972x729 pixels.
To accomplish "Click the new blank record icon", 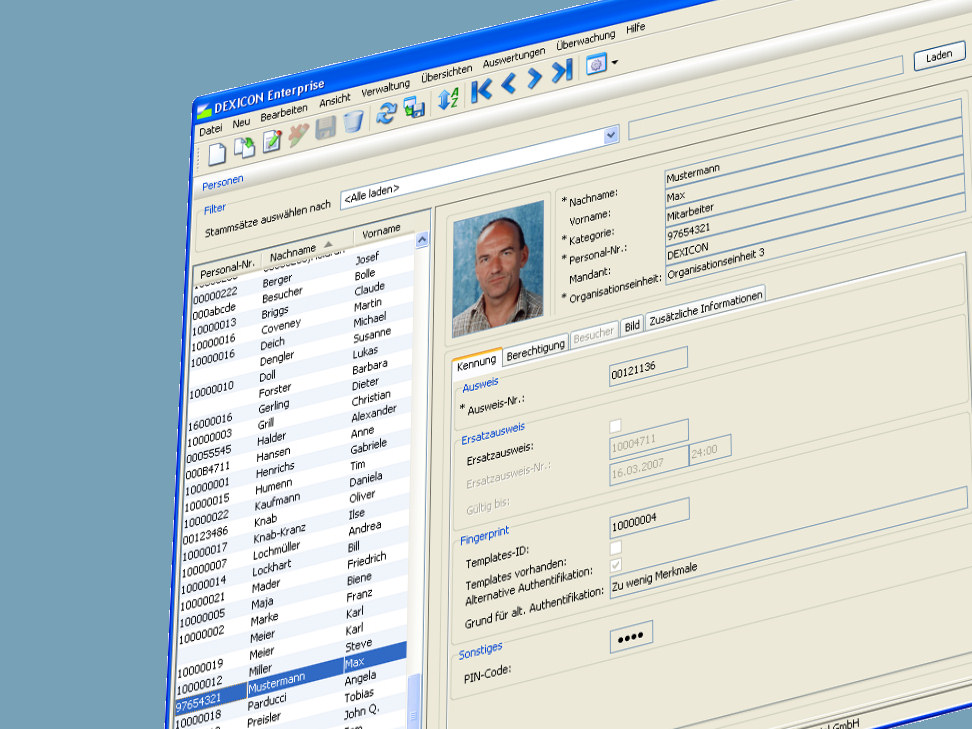I will point(217,152).
